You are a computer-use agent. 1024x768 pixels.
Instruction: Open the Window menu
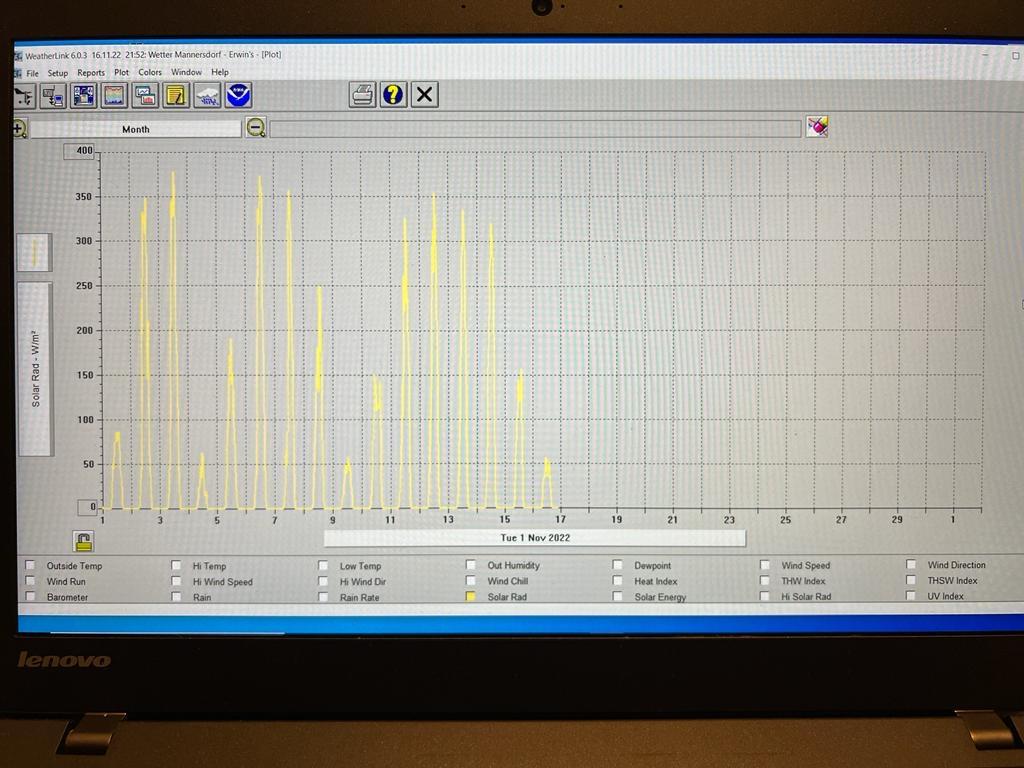click(x=186, y=72)
